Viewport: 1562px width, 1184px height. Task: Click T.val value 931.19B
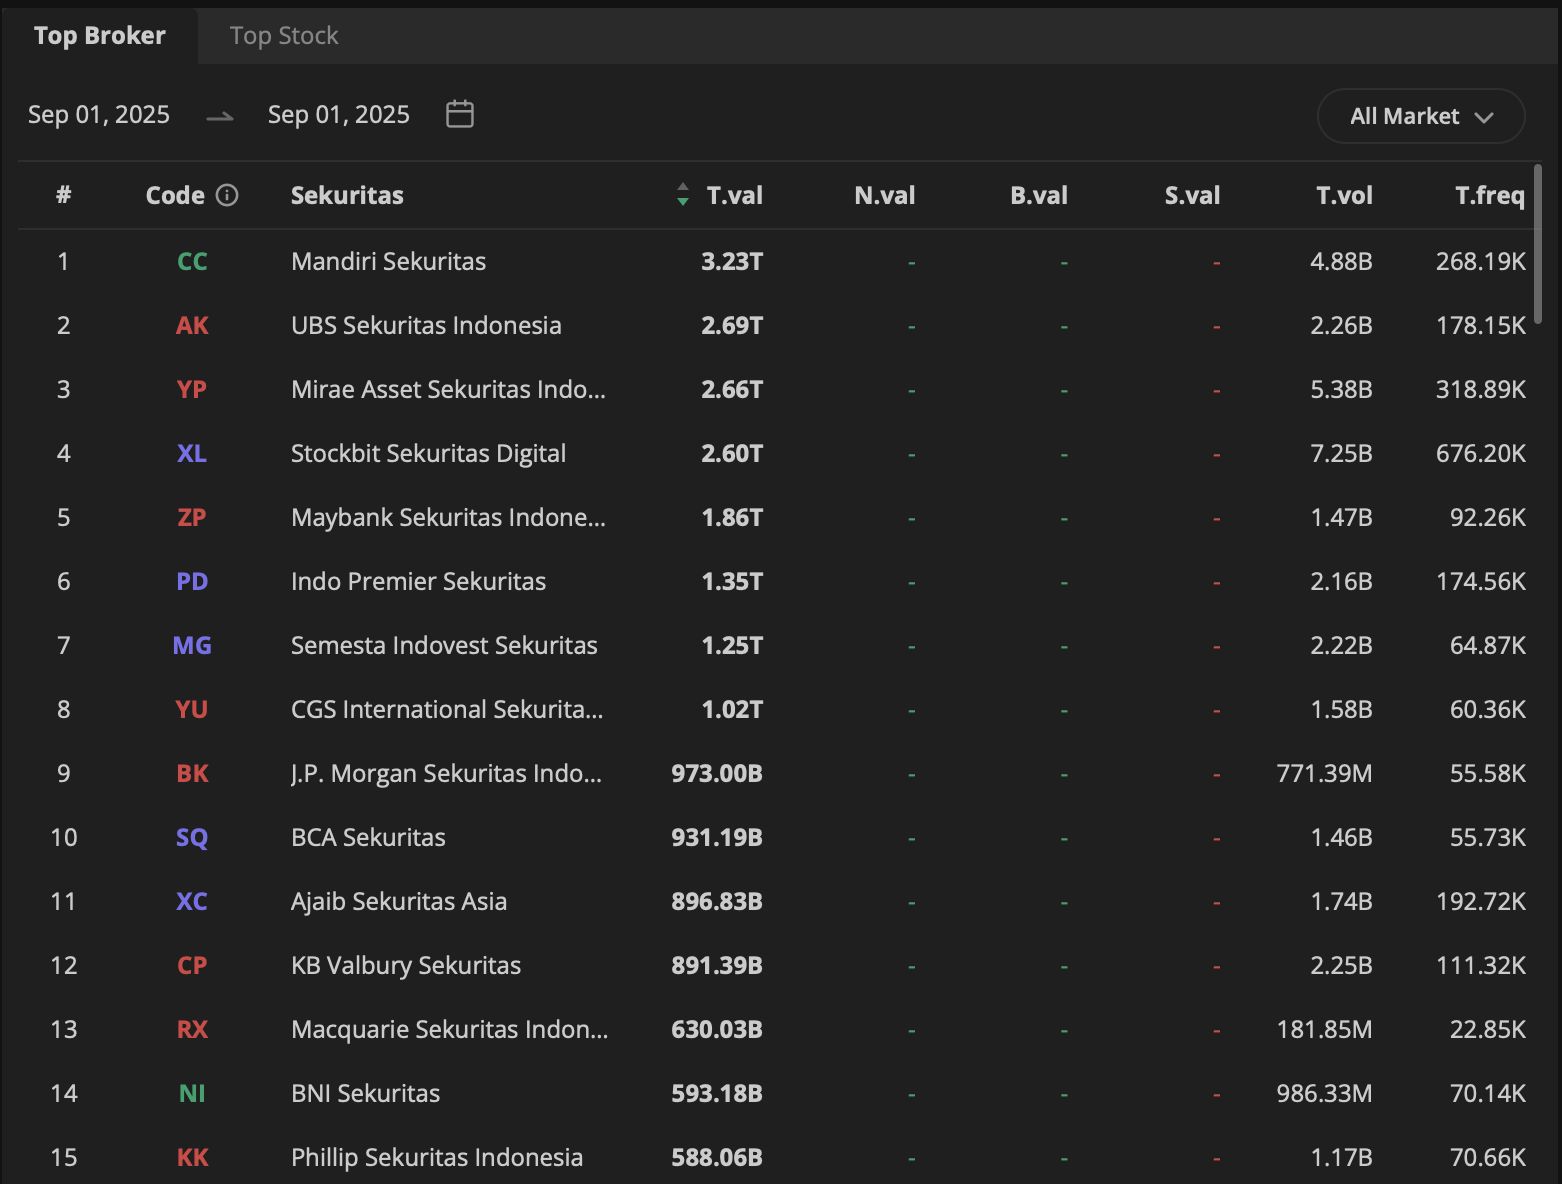[717, 838]
